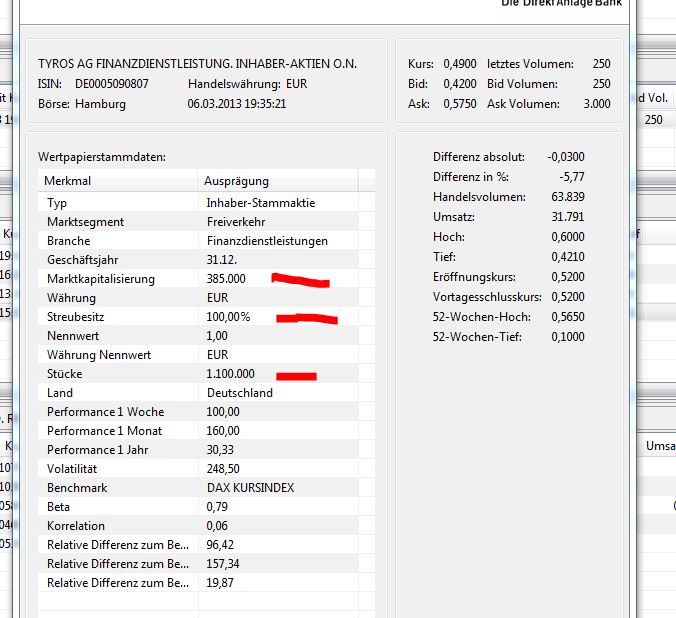Select the Typ row
This screenshot has height=618, width=676.
point(57,203)
